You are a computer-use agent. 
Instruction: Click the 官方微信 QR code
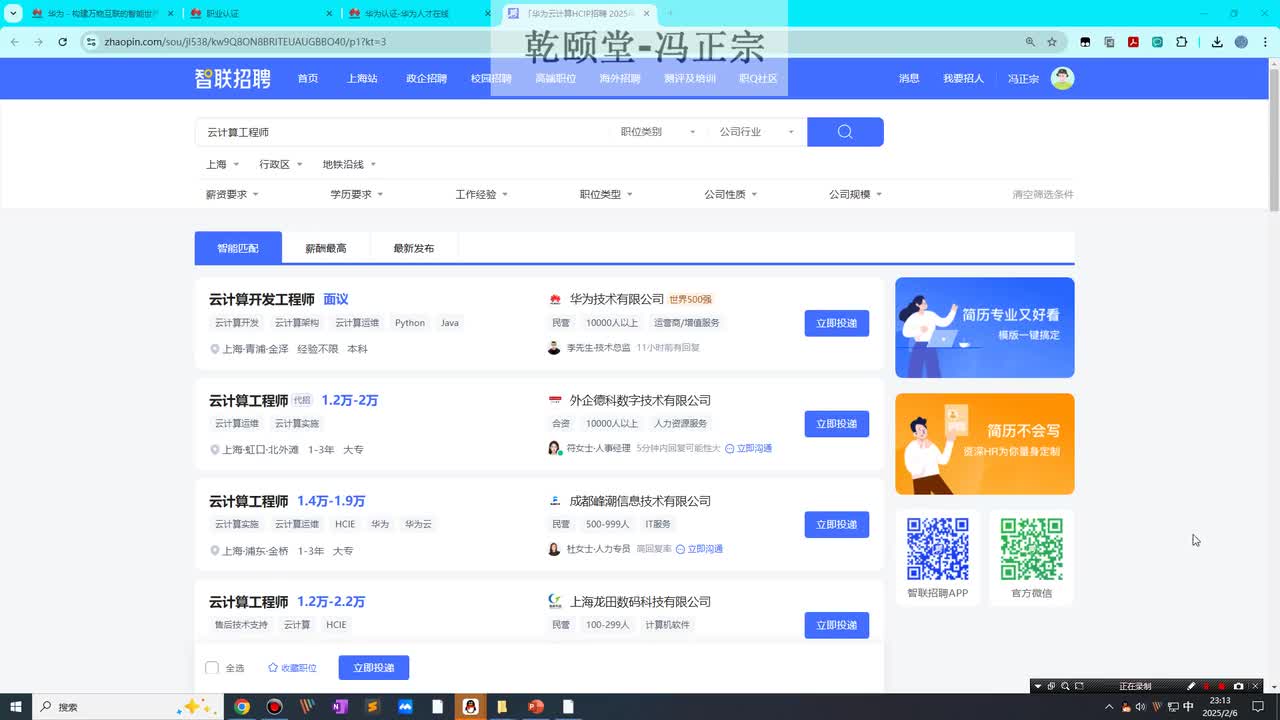click(x=1031, y=549)
